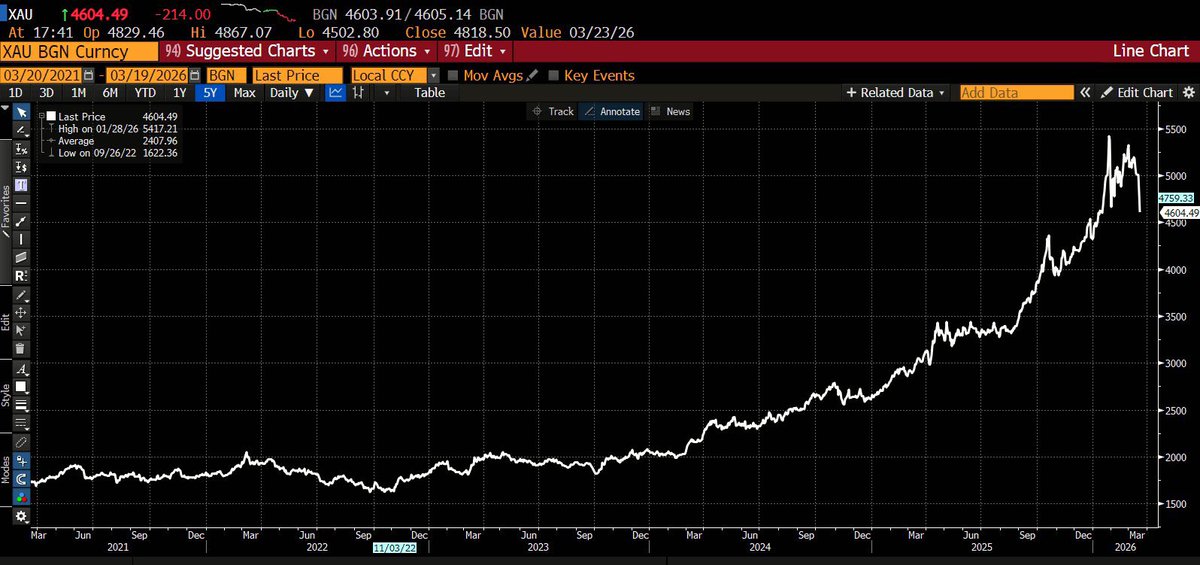Click the Add Data input field
The height and width of the screenshot is (565, 1200).
[x=1016, y=92]
